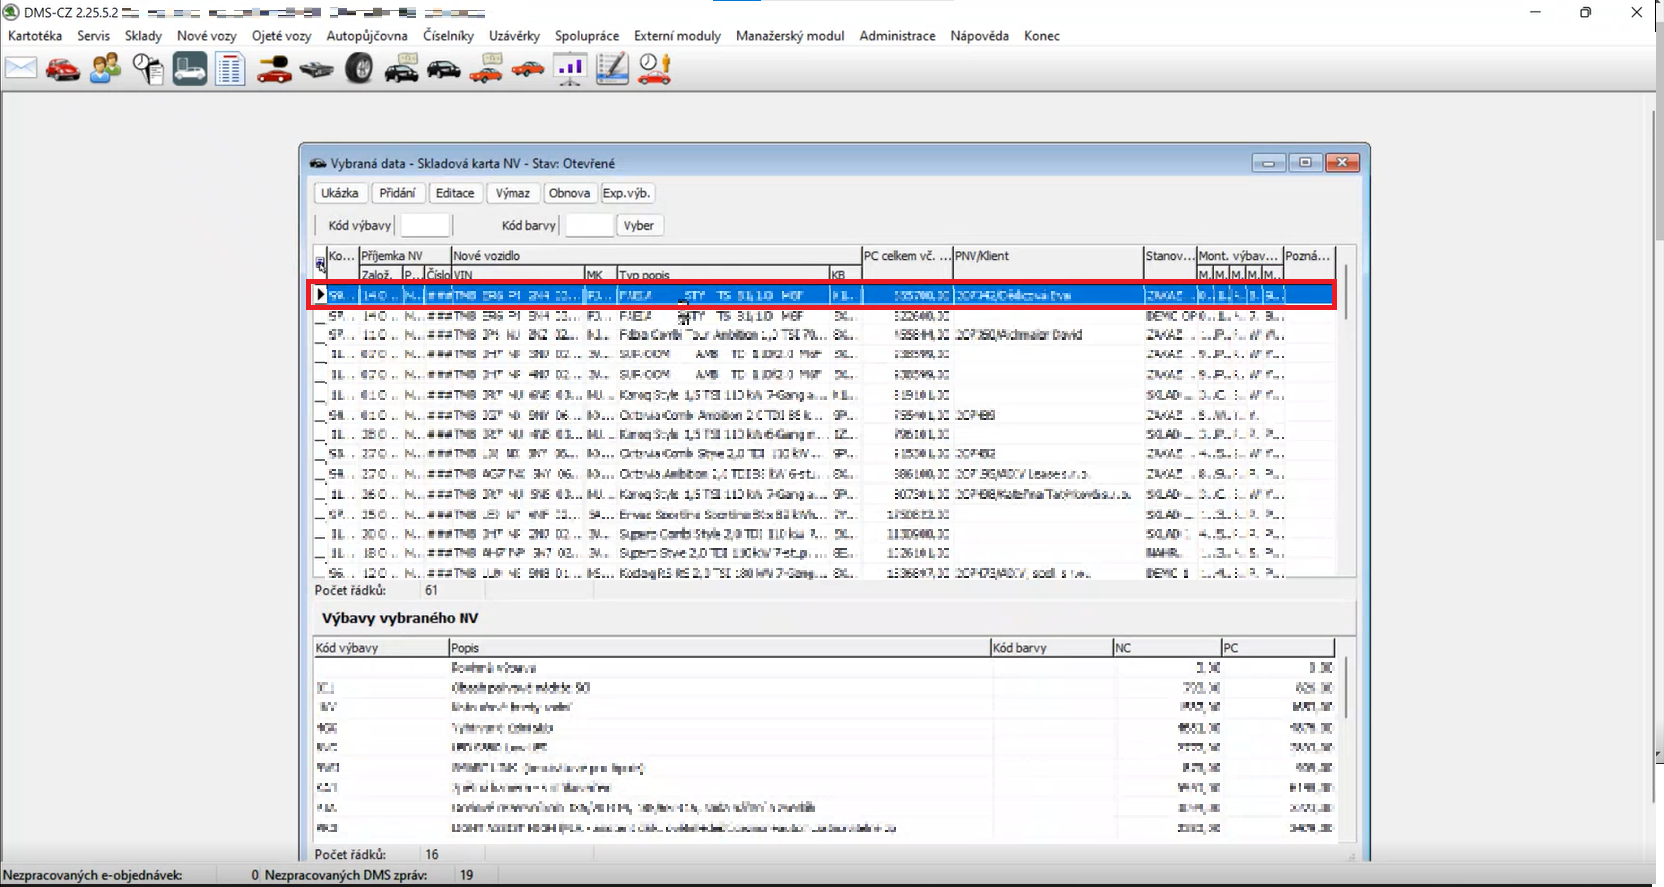Click the envelope messages toolbar icon
This screenshot has height=887, width=1664.
pyautogui.click(x=21, y=68)
